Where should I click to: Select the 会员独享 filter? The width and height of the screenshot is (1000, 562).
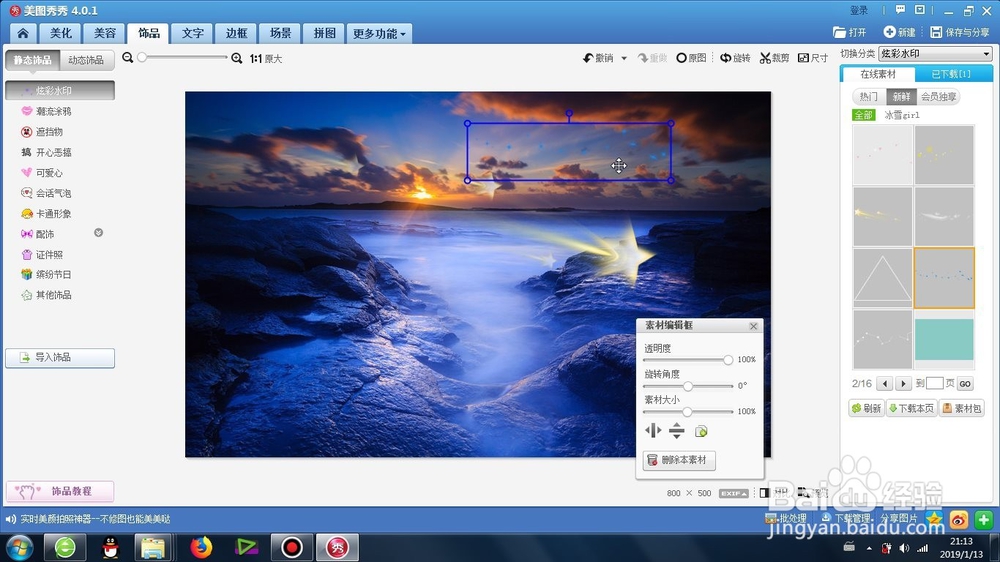coord(938,96)
